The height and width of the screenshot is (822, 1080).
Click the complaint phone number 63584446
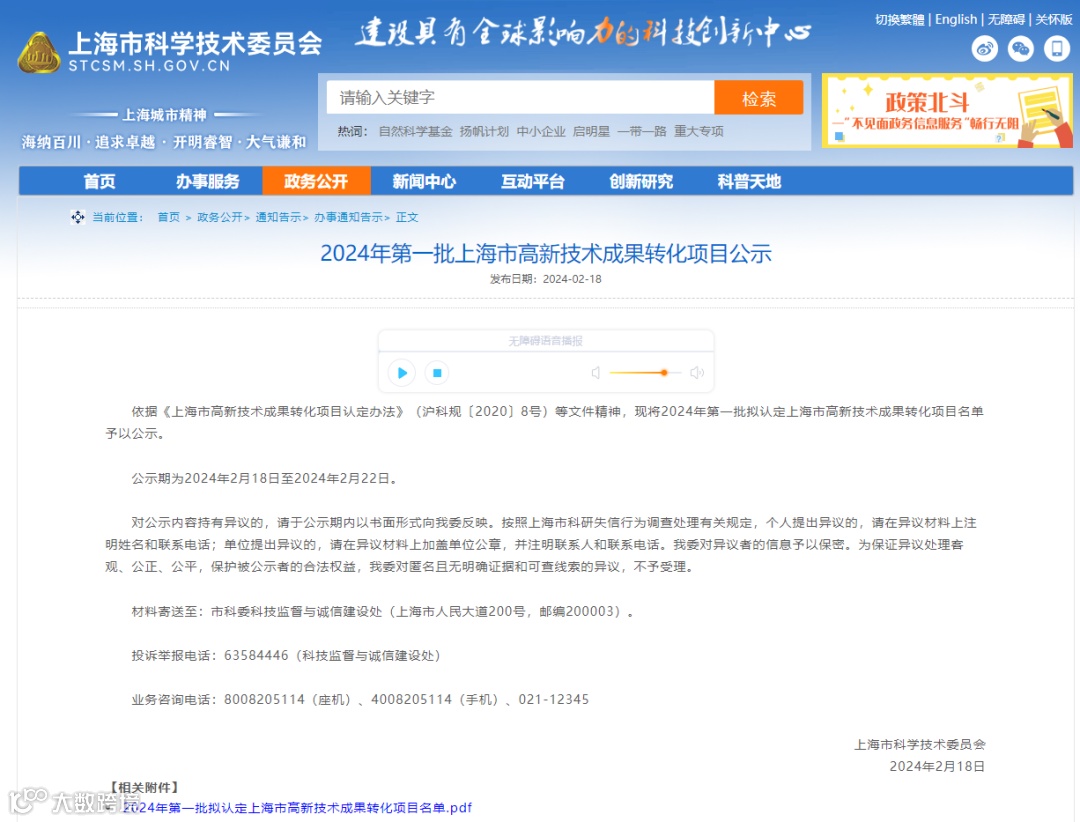point(256,655)
